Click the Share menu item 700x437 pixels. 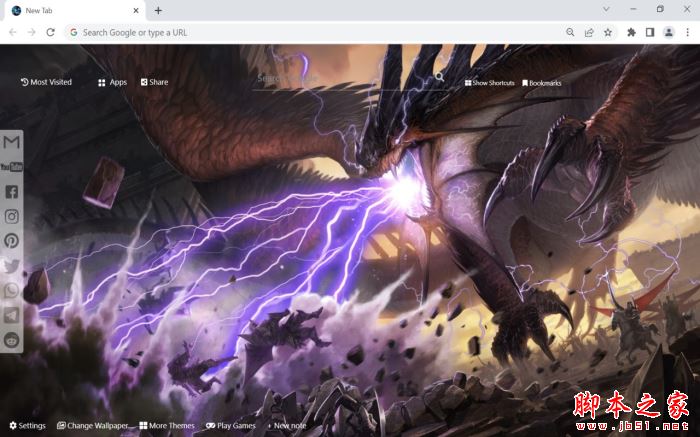[154, 82]
